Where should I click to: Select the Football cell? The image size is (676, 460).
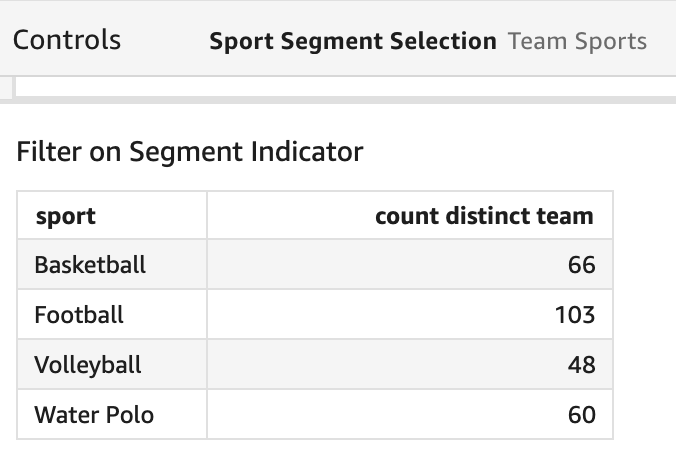point(79,315)
